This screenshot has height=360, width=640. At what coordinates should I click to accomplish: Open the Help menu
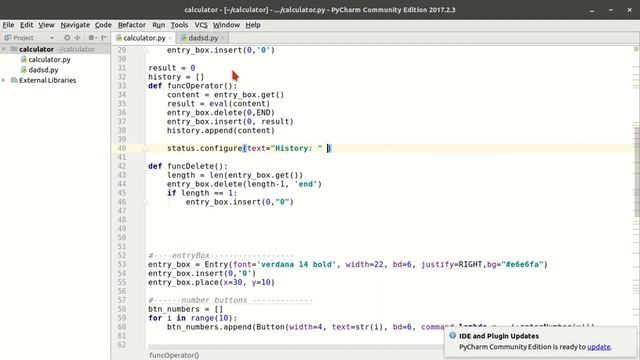tap(253, 25)
